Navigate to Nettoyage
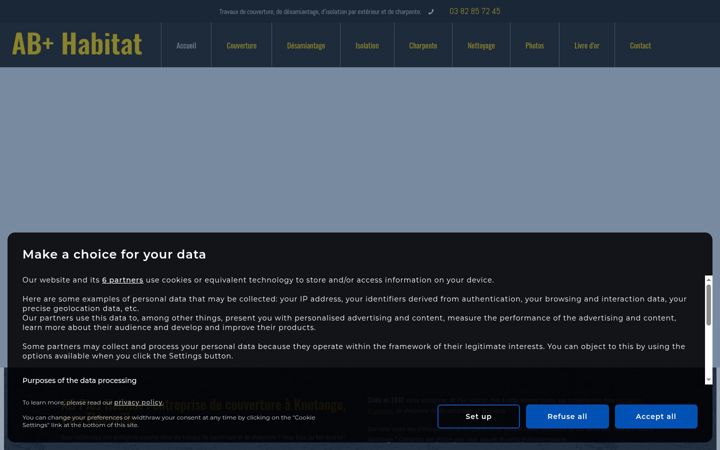 481,45
